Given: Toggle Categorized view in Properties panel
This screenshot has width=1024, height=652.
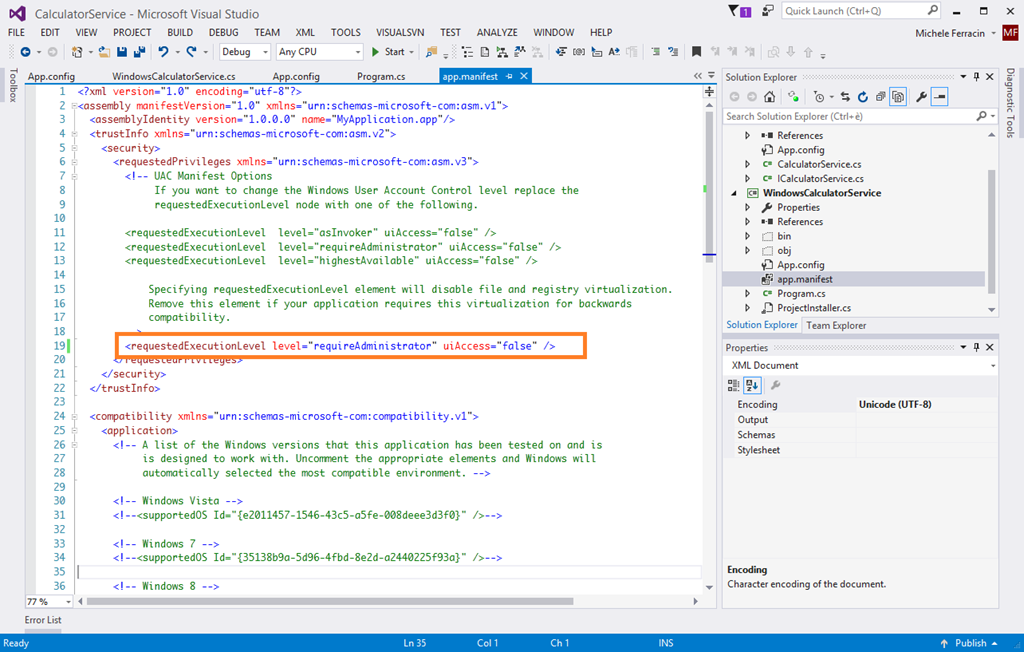Looking at the screenshot, I should pos(734,385).
